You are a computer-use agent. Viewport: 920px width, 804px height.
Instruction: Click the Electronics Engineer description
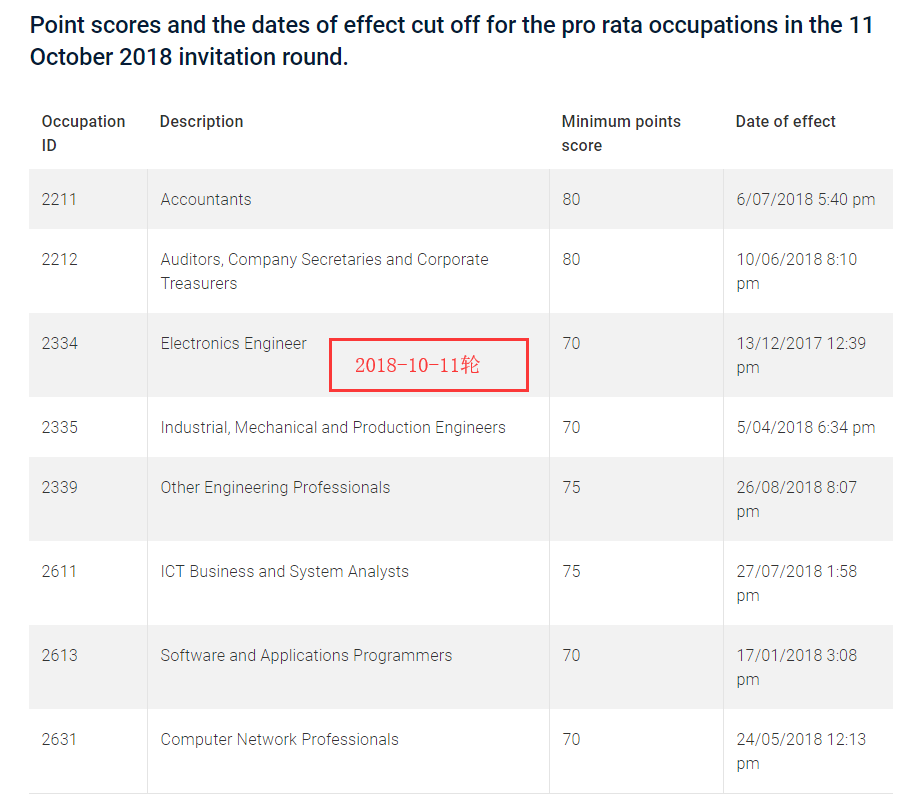pyautogui.click(x=233, y=343)
